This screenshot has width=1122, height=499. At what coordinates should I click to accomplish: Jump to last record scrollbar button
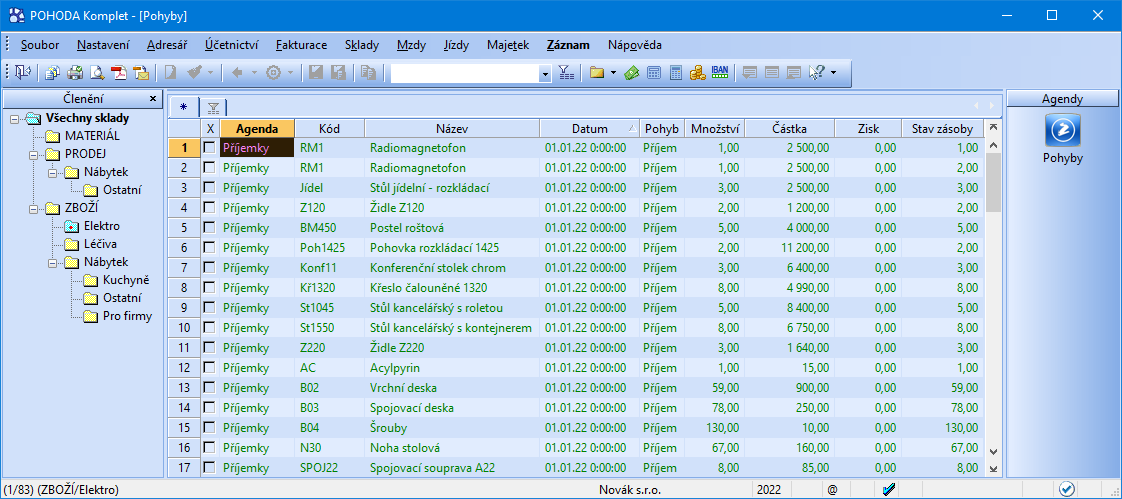pos(993,469)
